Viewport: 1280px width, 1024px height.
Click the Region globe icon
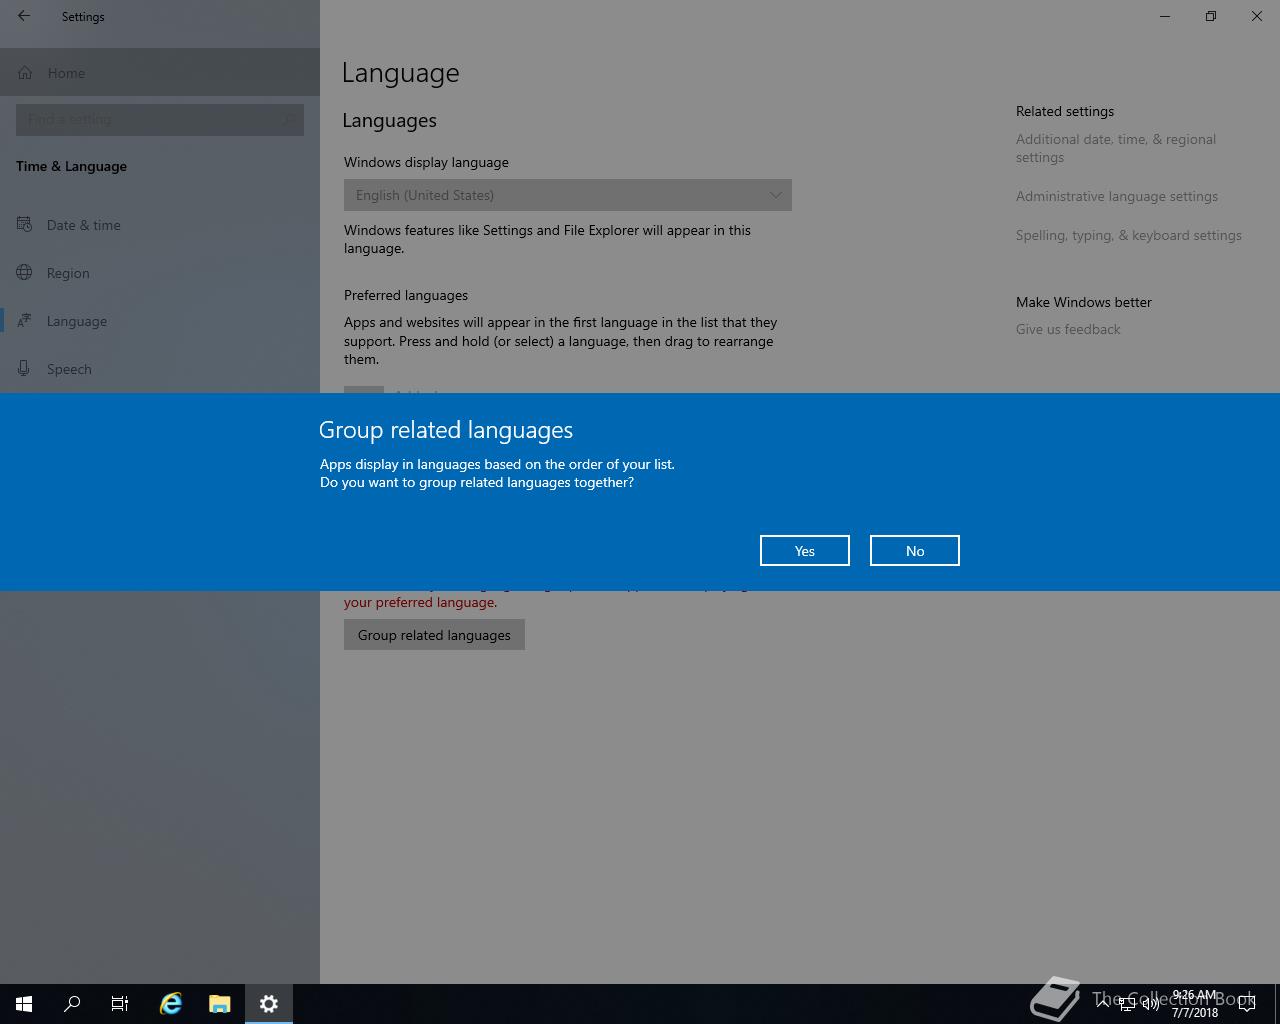25,273
